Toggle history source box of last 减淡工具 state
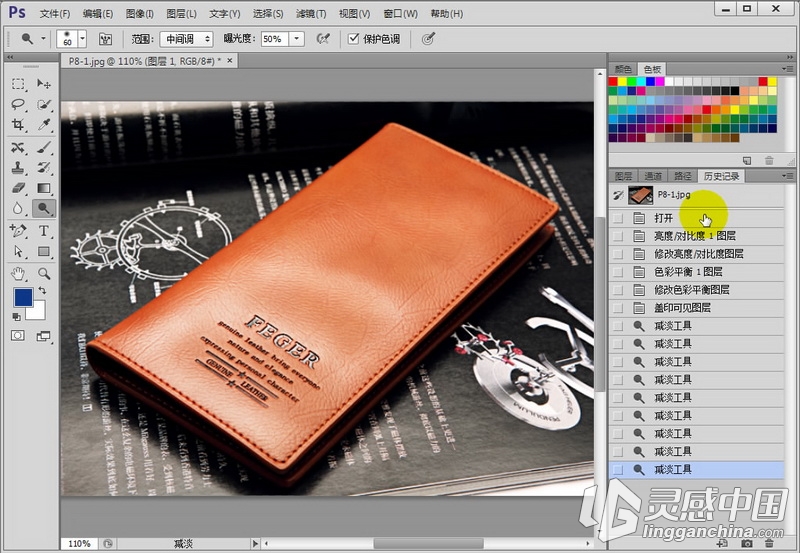 pos(618,469)
